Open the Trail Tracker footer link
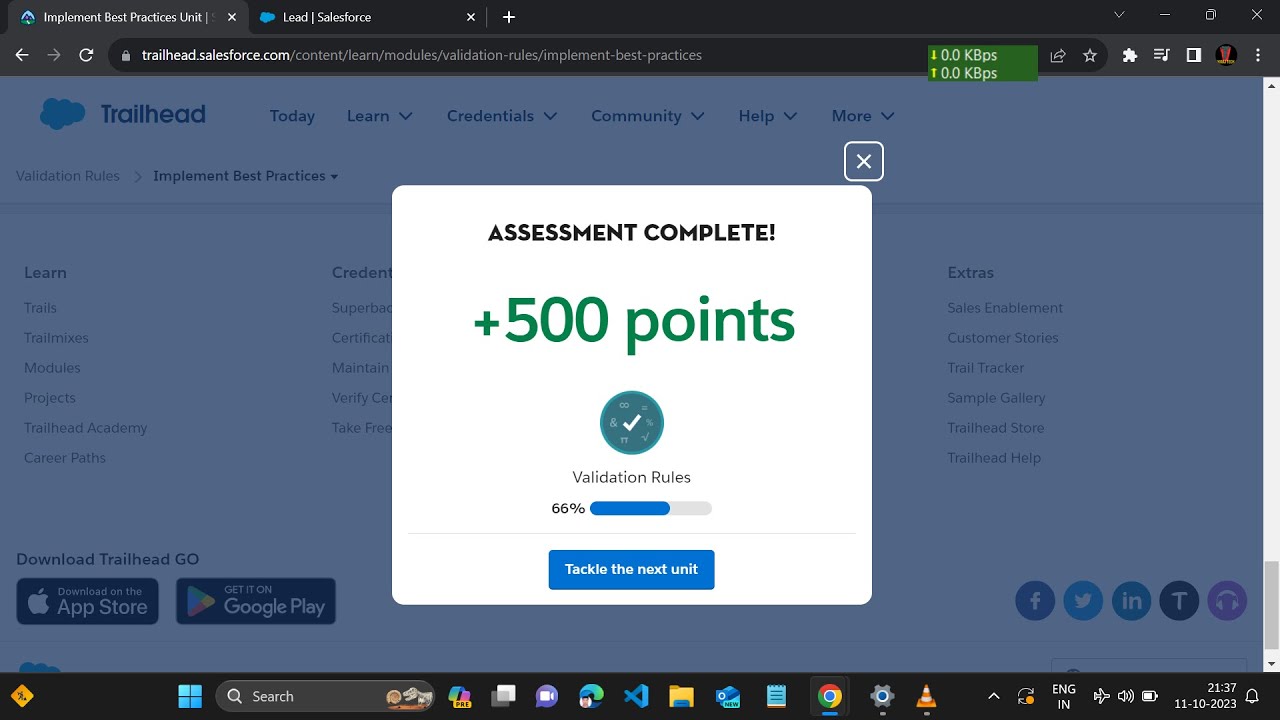The image size is (1280, 720). tap(986, 368)
